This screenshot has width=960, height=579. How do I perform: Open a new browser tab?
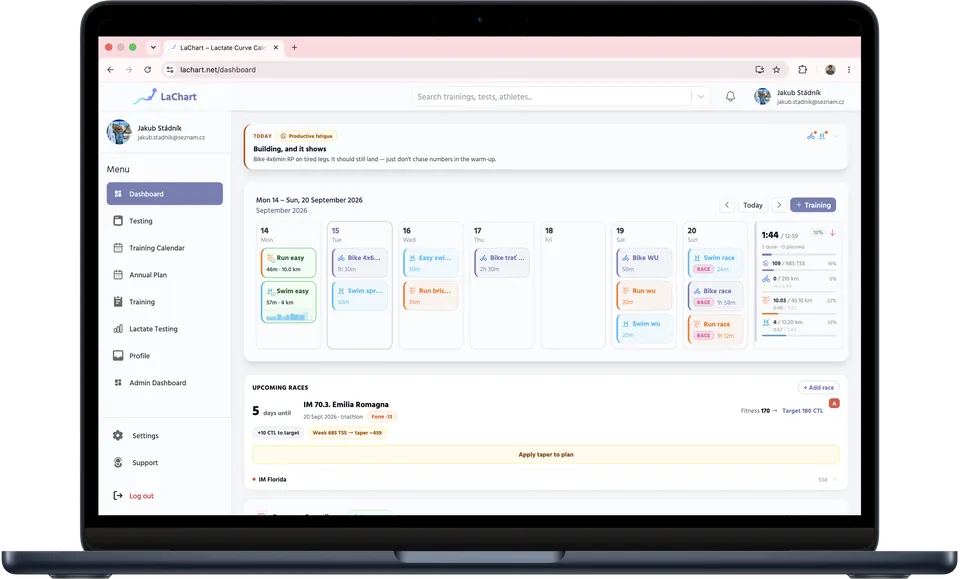point(294,47)
